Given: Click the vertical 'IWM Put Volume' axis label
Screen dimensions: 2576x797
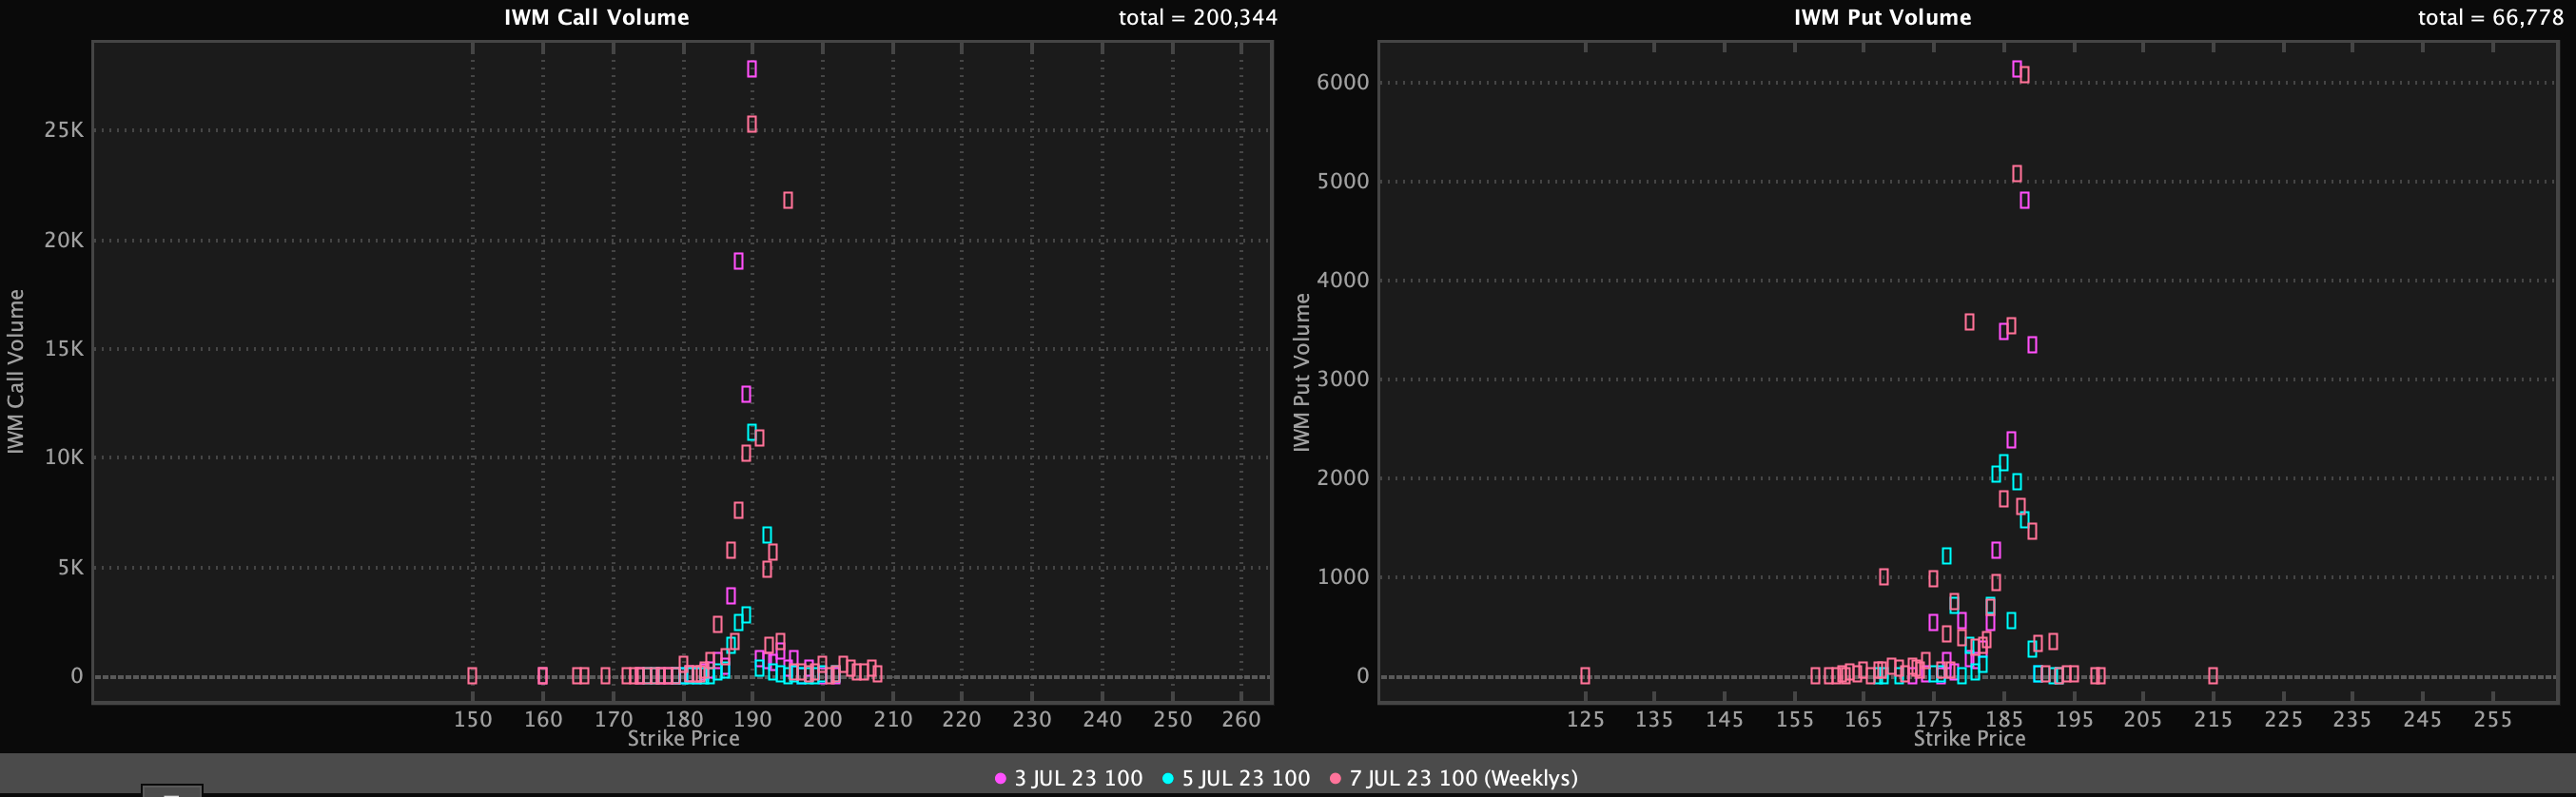Looking at the screenshot, I should (1301, 372).
